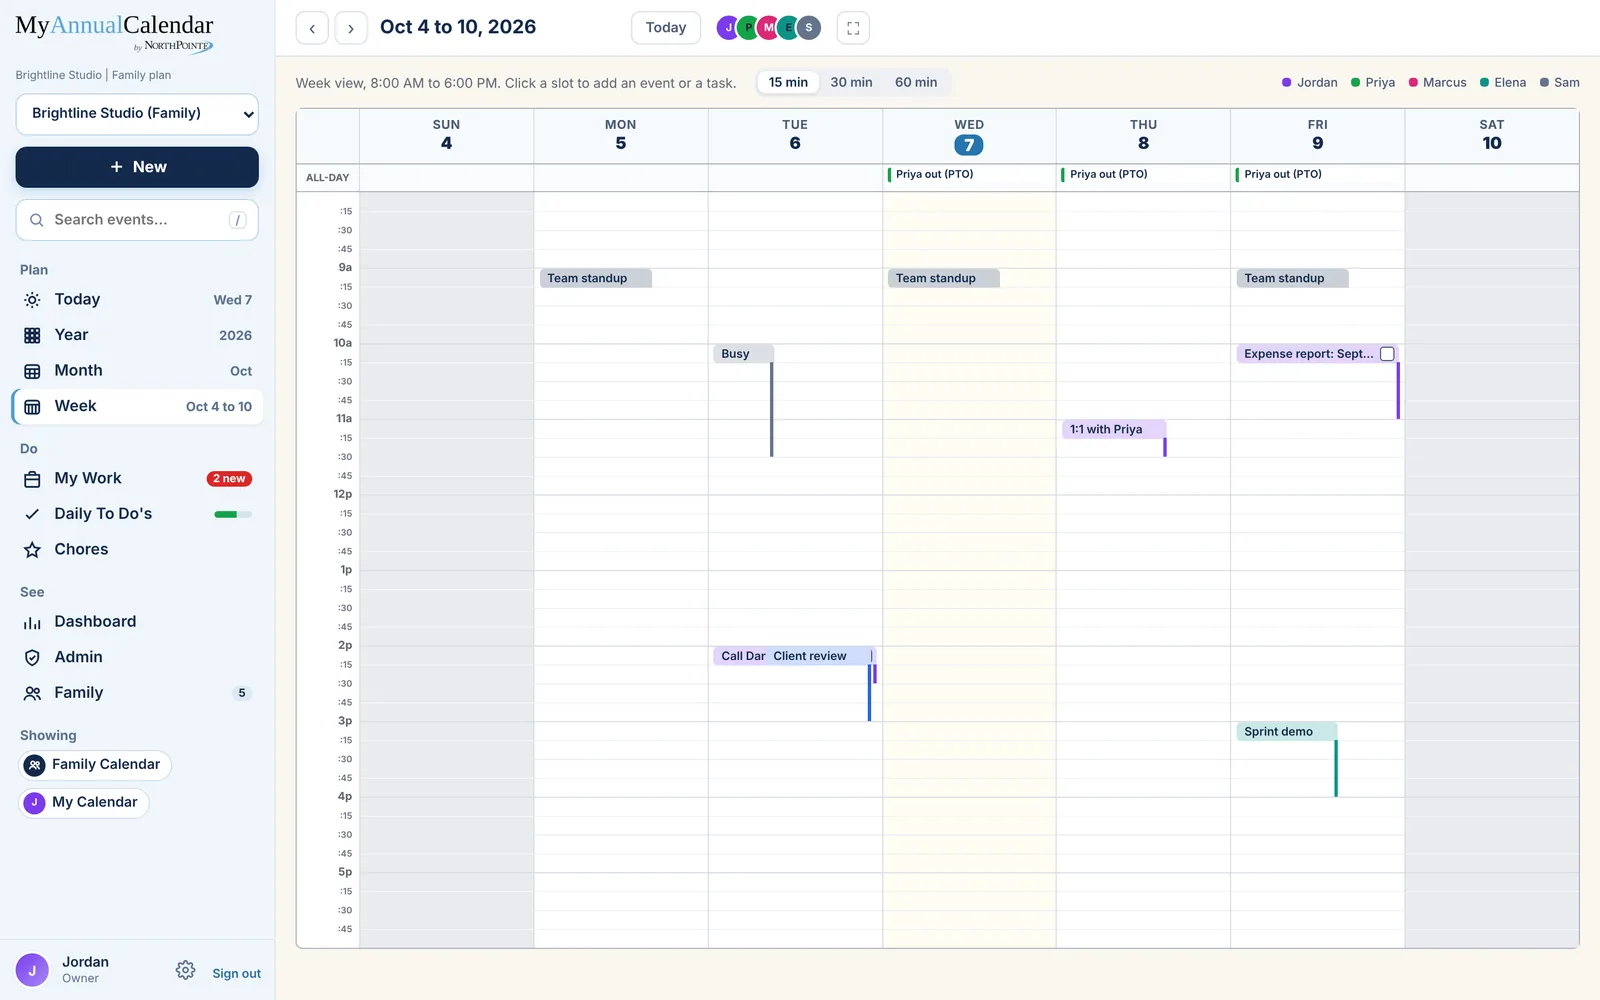Screen dimensions: 1600x1000
Task: Click Marcus's avatar in the header
Action: coord(768,28)
